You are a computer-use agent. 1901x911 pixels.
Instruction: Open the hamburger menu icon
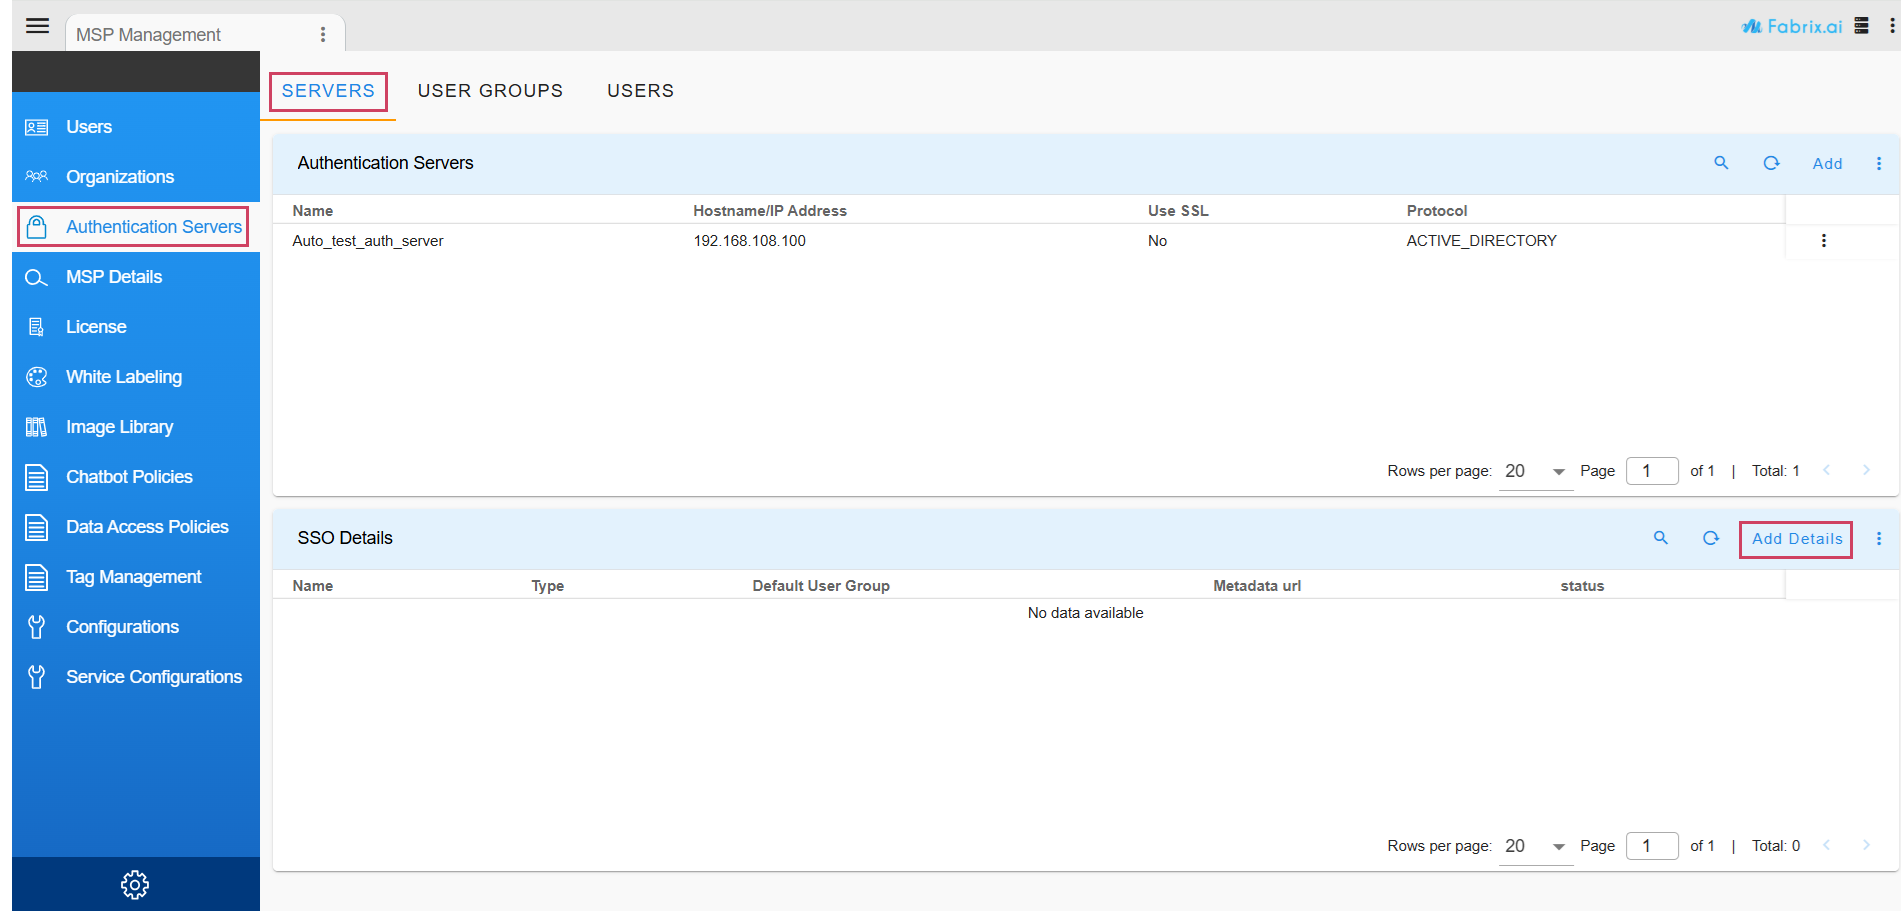pyautogui.click(x=37, y=26)
